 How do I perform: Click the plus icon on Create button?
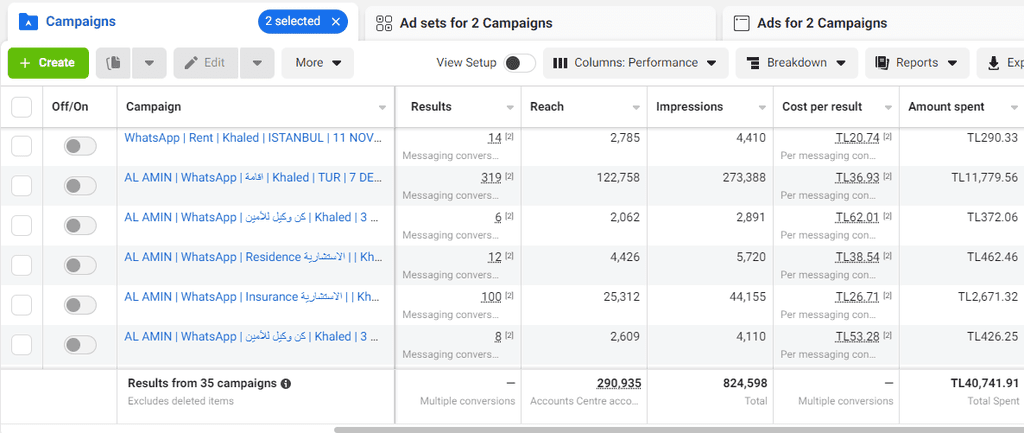coord(25,63)
